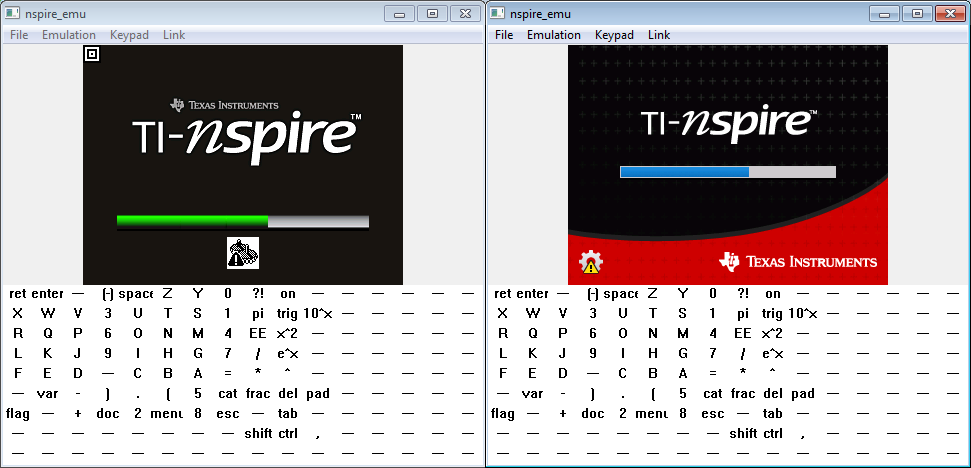
Task: Click the TI-nspire logo in right emulator screen
Action: (728, 123)
